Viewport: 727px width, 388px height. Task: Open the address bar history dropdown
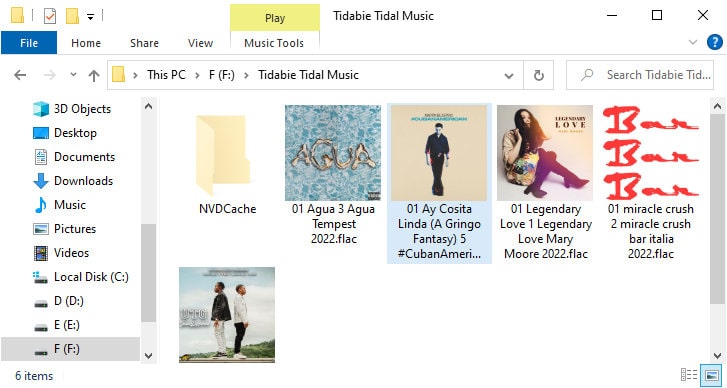(x=509, y=76)
